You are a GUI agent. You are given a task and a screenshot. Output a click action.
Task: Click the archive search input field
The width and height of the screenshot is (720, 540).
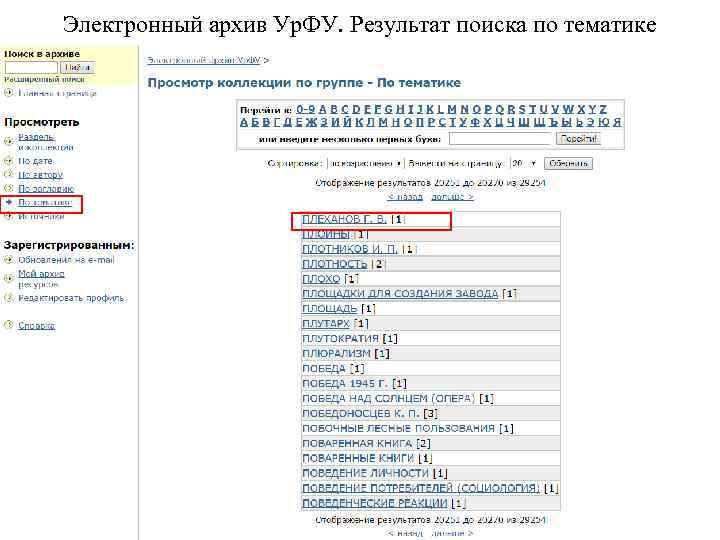31,68
